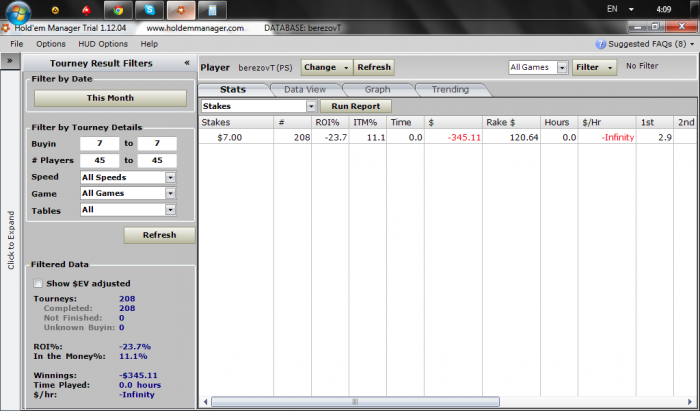Switch to the Stats tab
This screenshot has height=411, width=700.
[233, 90]
